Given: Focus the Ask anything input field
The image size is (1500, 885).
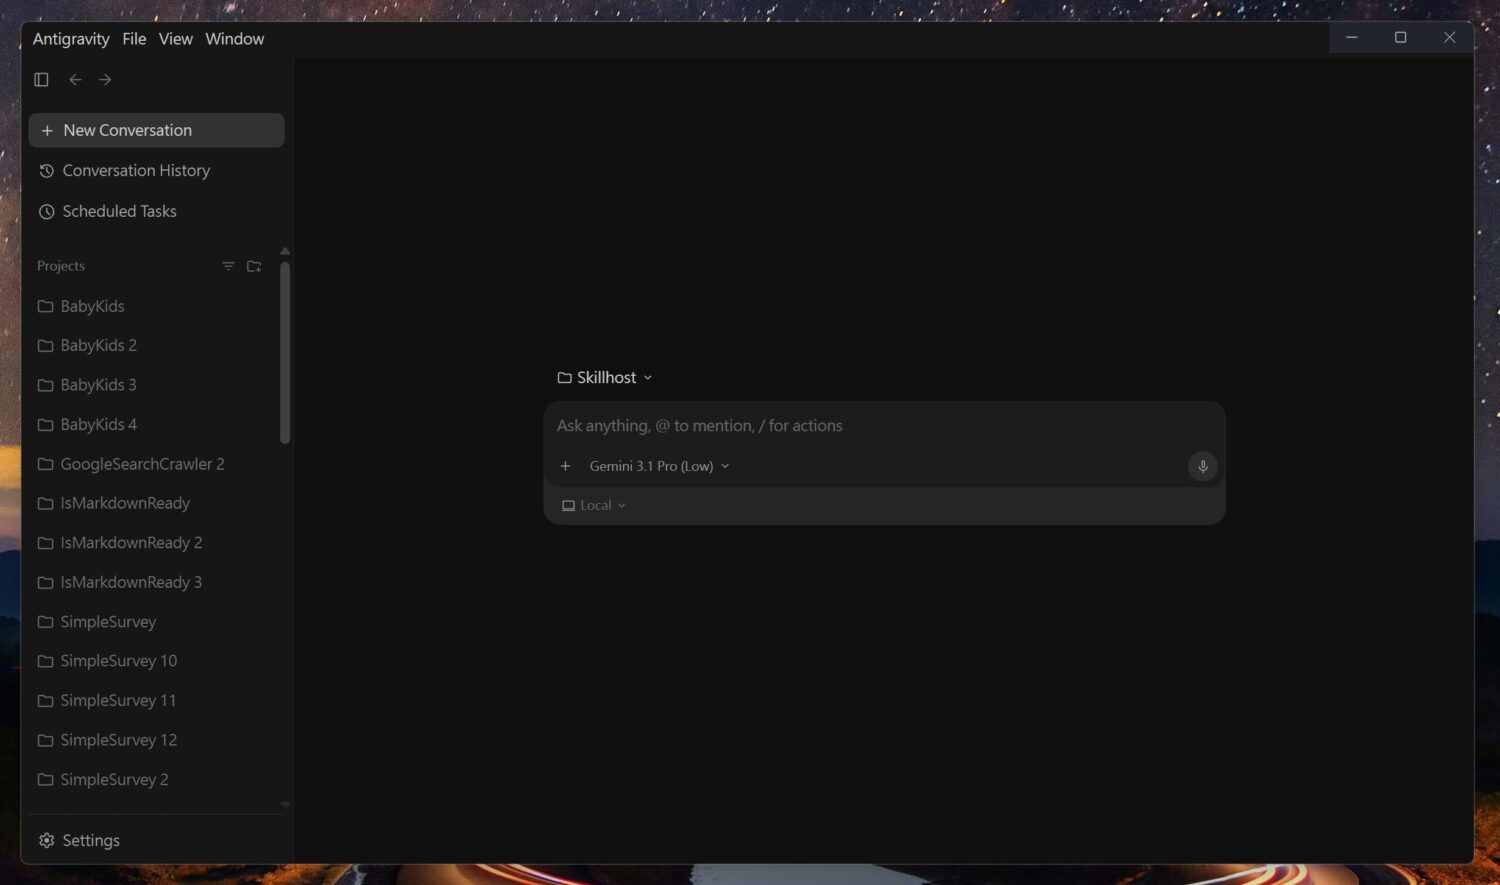Looking at the screenshot, I should 884,426.
